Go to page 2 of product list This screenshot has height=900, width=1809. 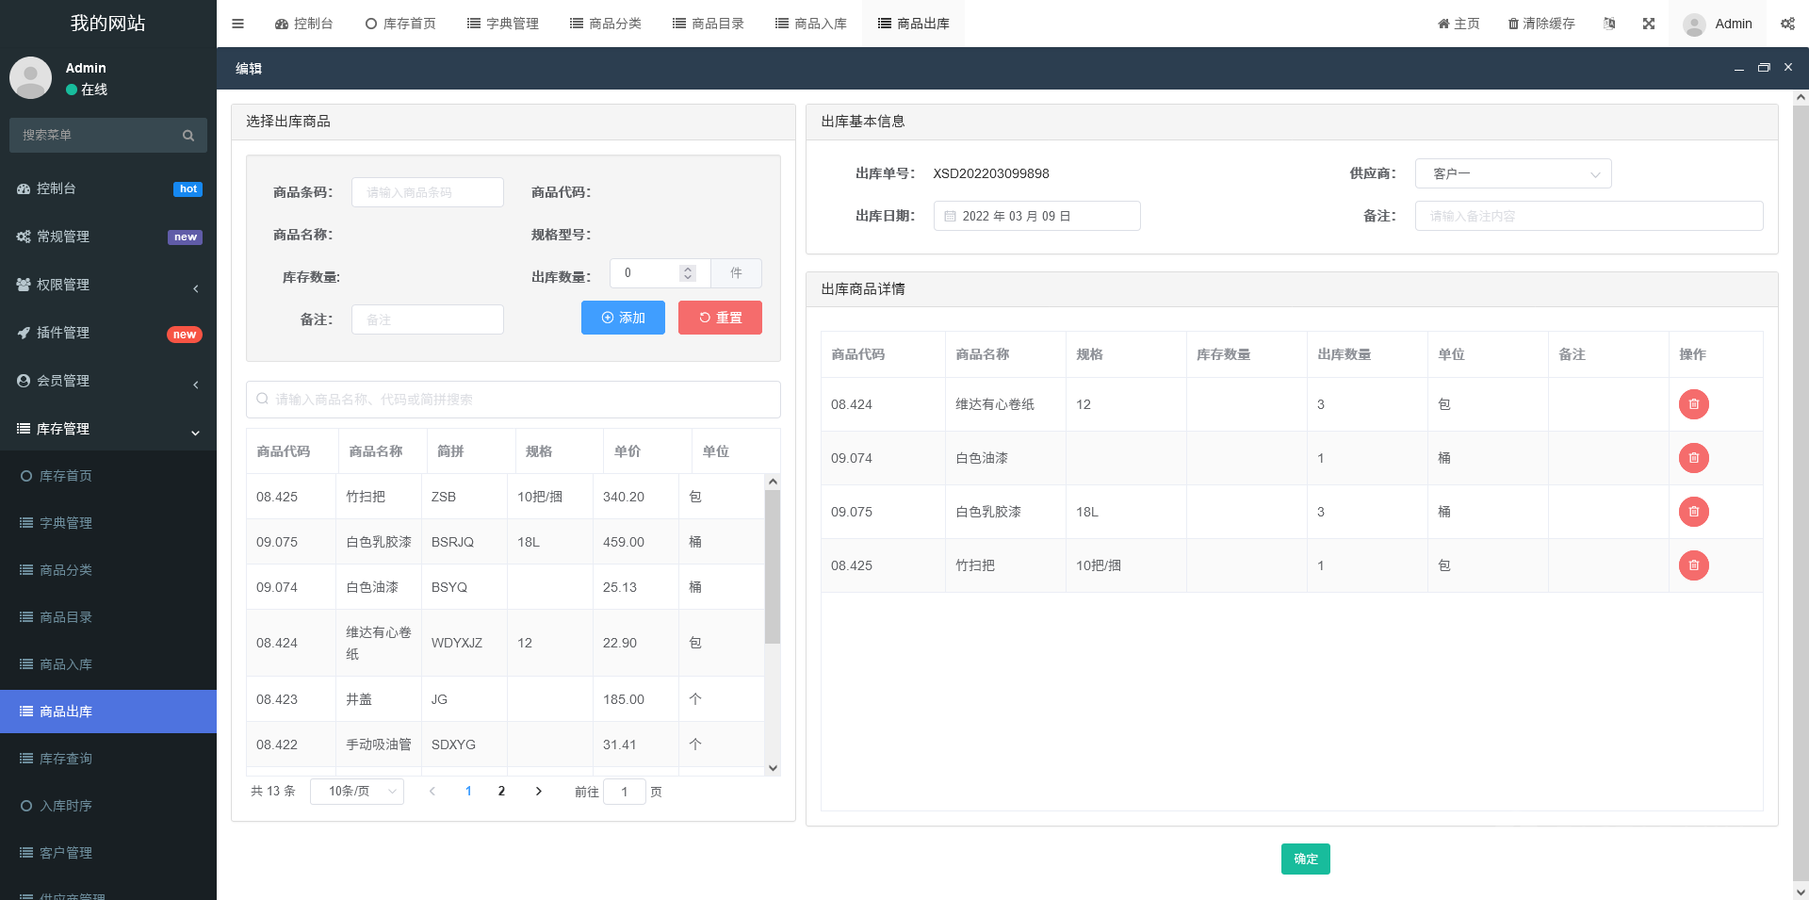(x=501, y=791)
